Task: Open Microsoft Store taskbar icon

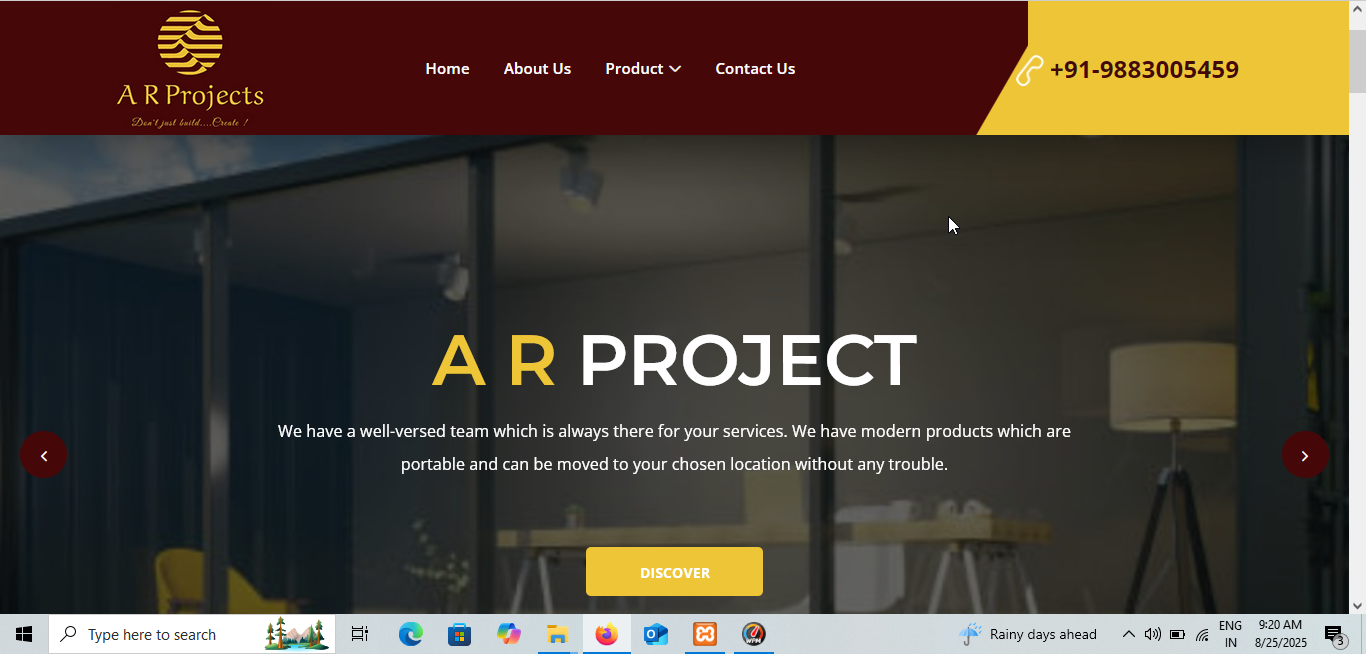Action: 459,634
